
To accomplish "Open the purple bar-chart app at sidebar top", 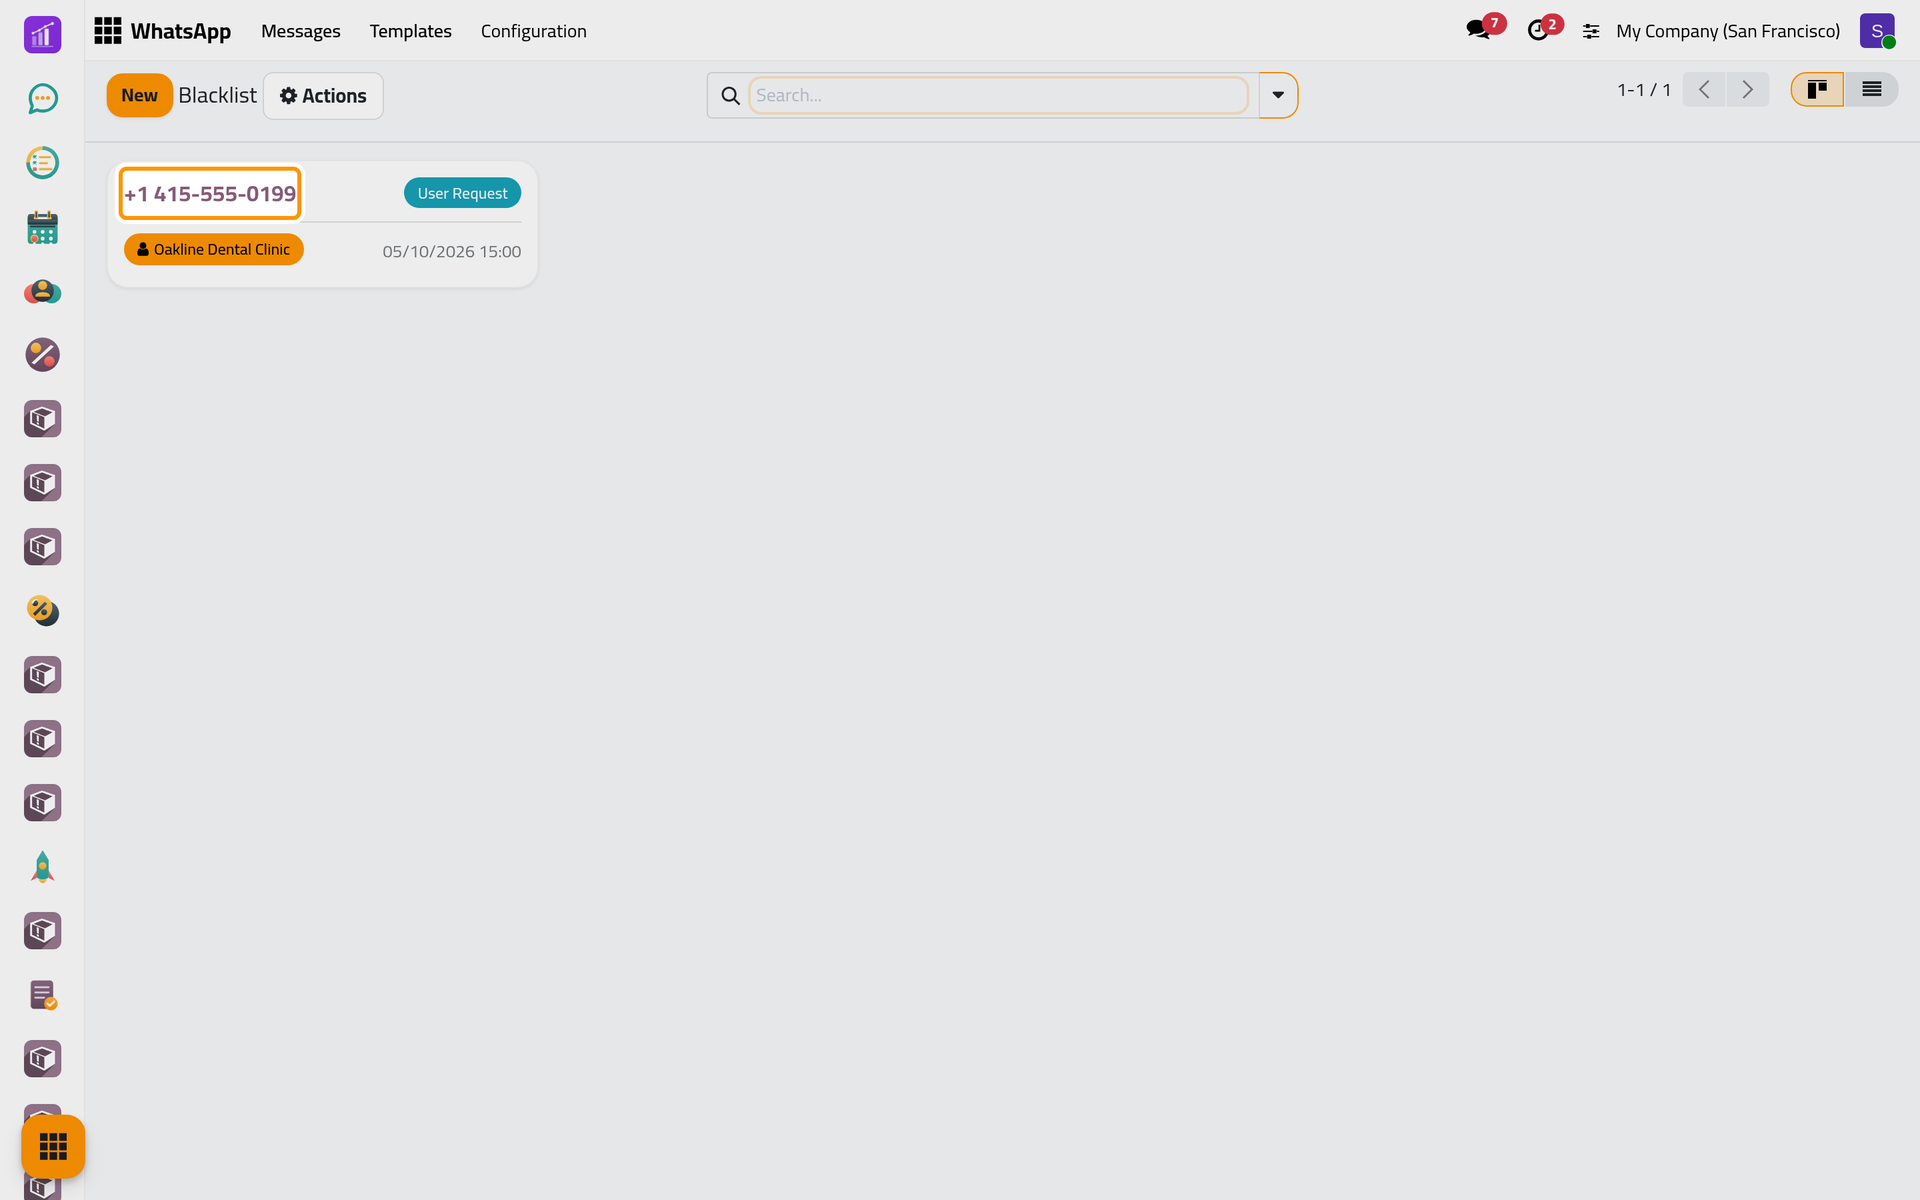I will click(42, 35).
